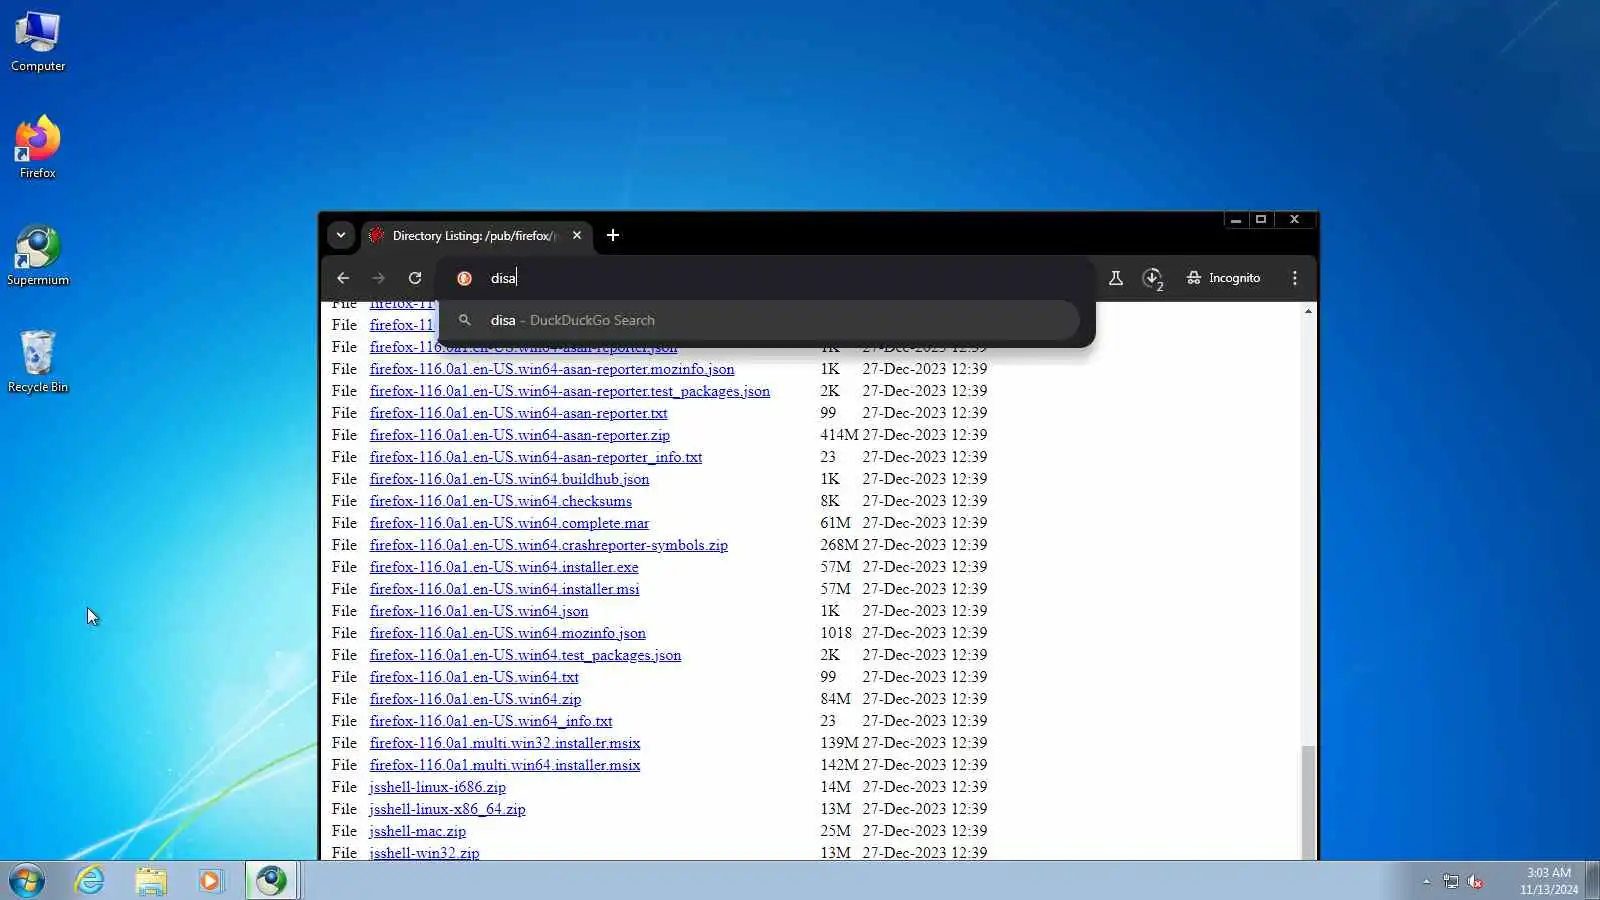Click the 61M file size value
The height and width of the screenshot is (900, 1600).
pos(835,523)
